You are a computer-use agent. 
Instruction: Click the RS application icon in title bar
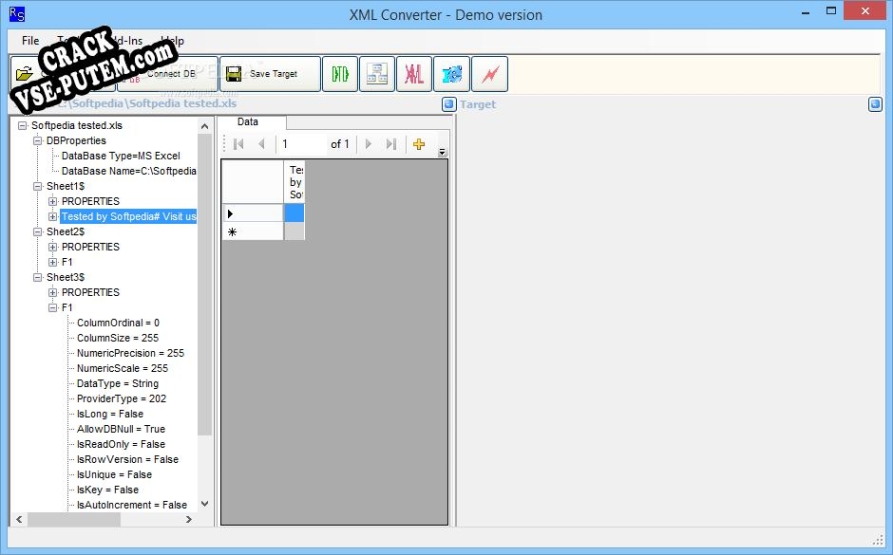coord(17,14)
